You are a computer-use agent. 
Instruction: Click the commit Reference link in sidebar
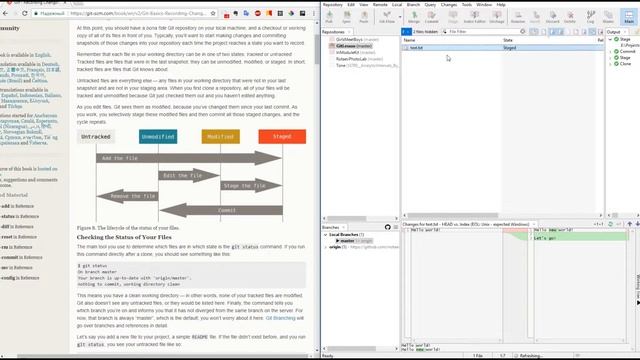[22, 258]
